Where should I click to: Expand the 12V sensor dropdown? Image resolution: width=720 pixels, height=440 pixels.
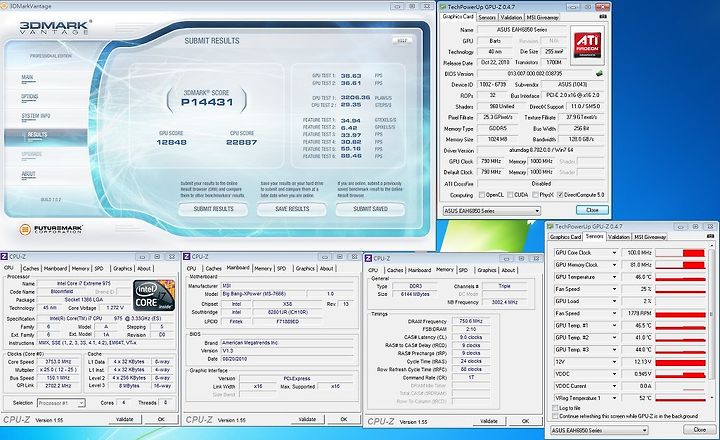pyautogui.click(x=614, y=362)
